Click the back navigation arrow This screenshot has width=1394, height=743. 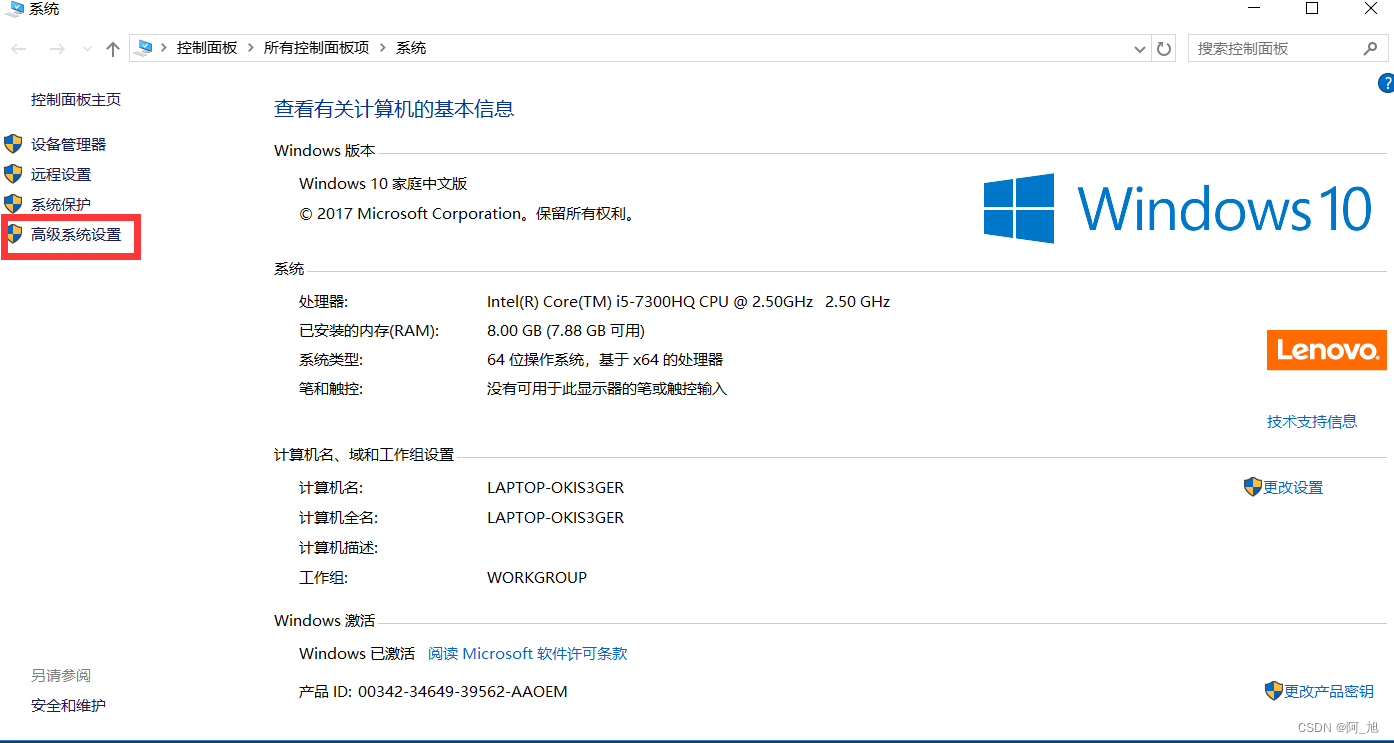19,49
